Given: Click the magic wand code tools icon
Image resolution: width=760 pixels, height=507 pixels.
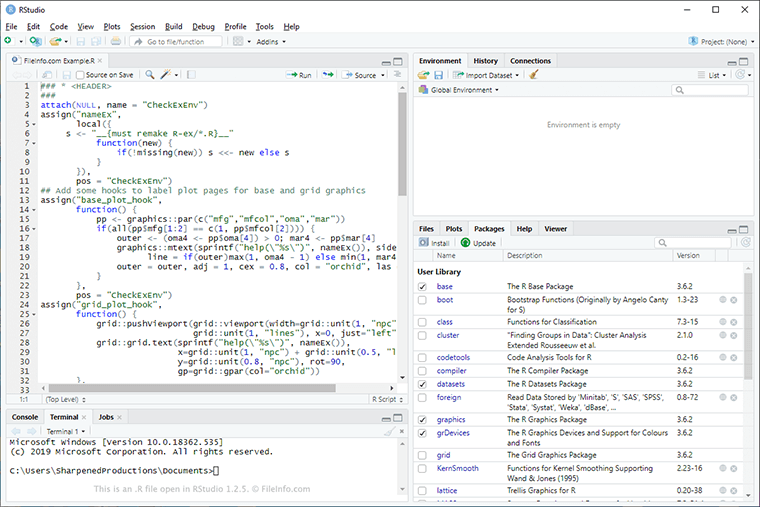Looking at the screenshot, I should tap(166, 75).
